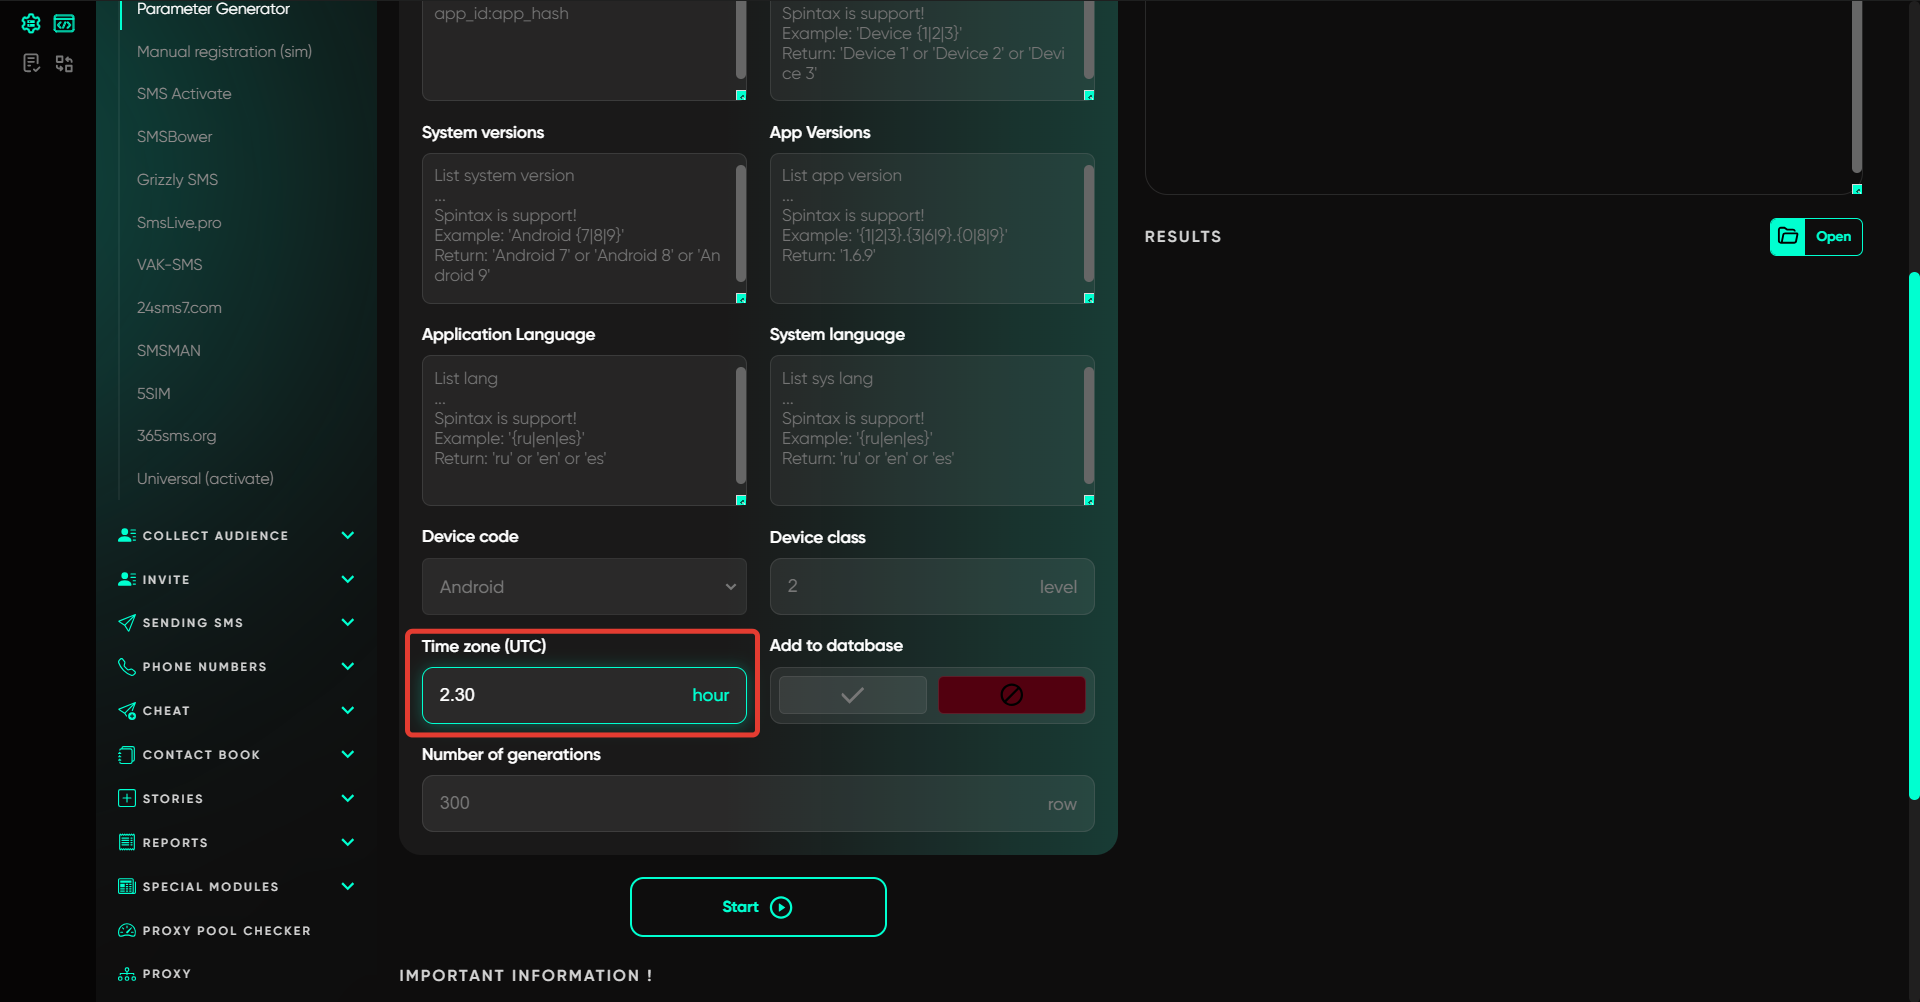Focus the Number of generations field
1920x1002 pixels.
(x=740, y=804)
